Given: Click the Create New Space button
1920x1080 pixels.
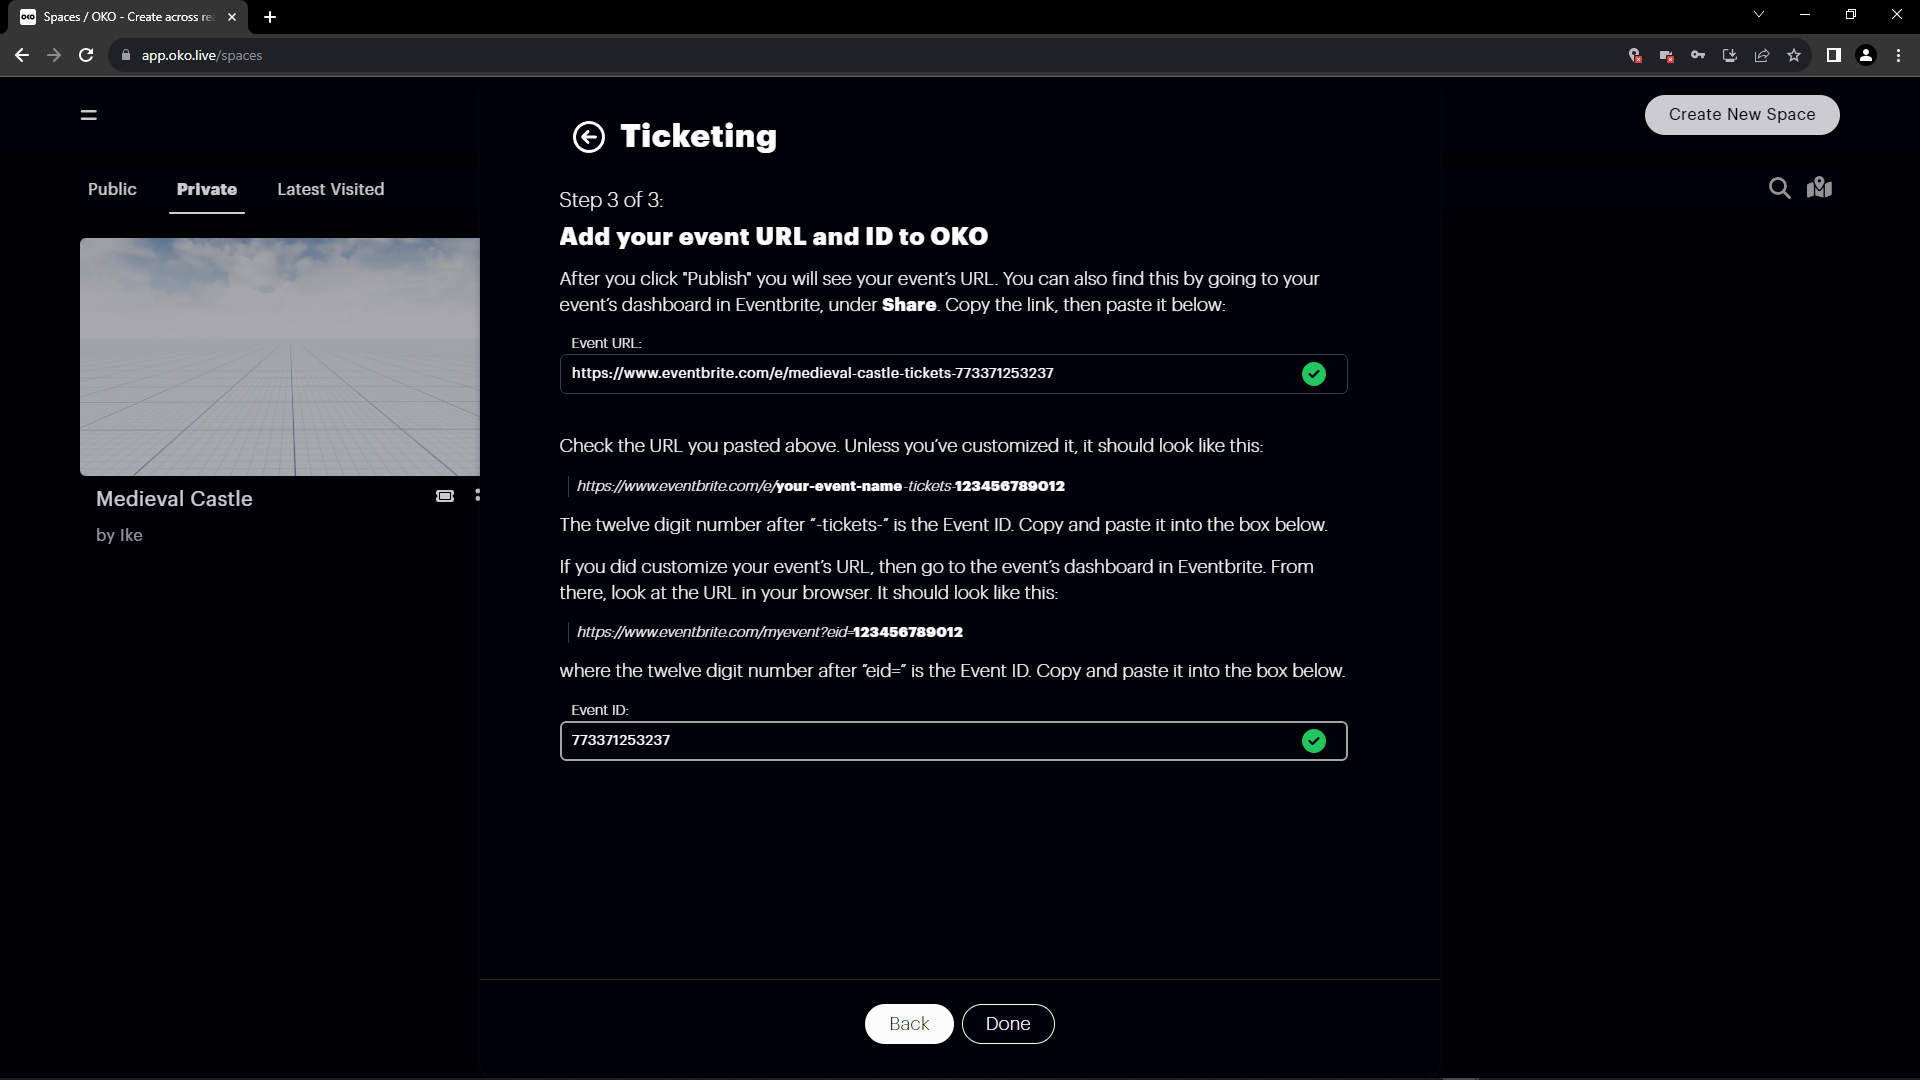Looking at the screenshot, I should 1741,114.
